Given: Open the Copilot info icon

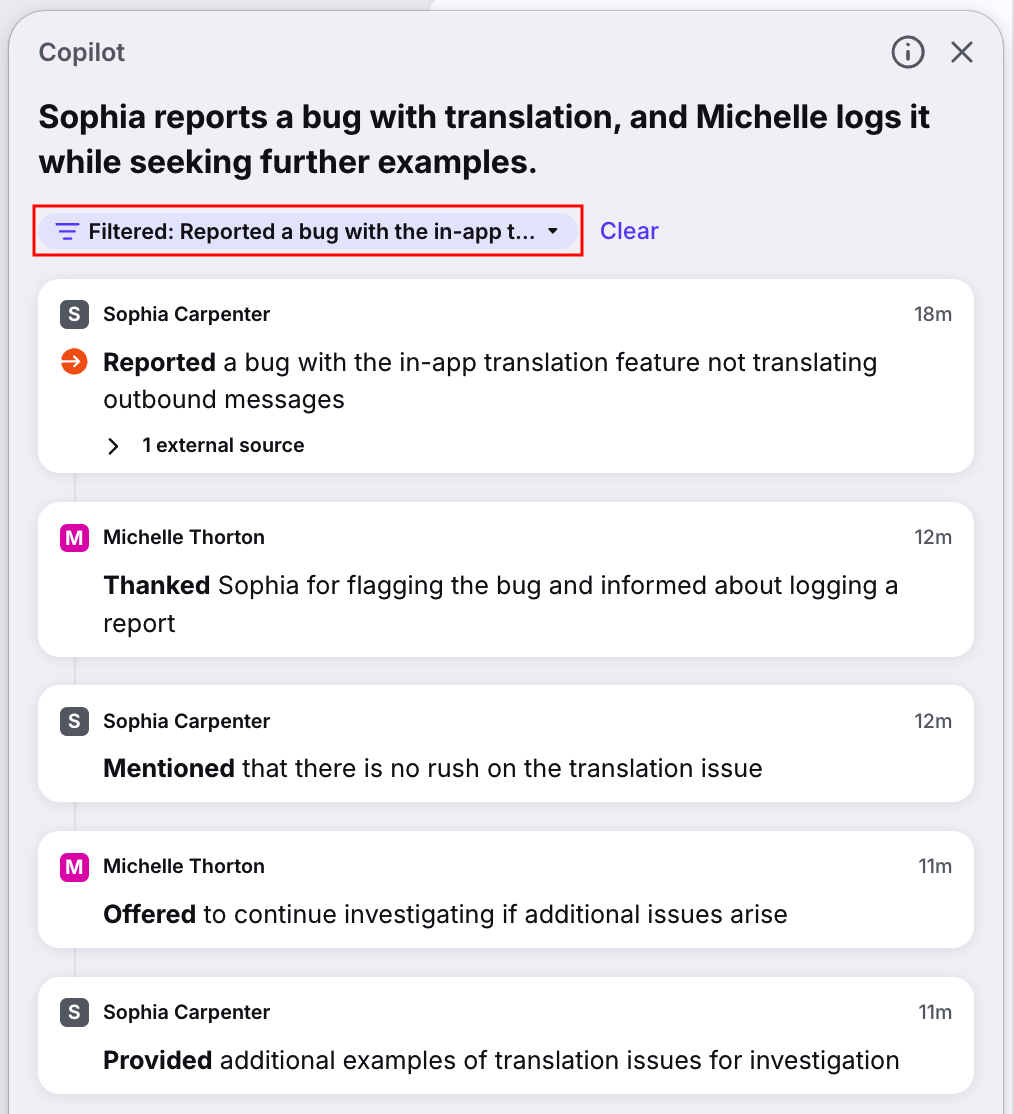Looking at the screenshot, I should click(907, 53).
